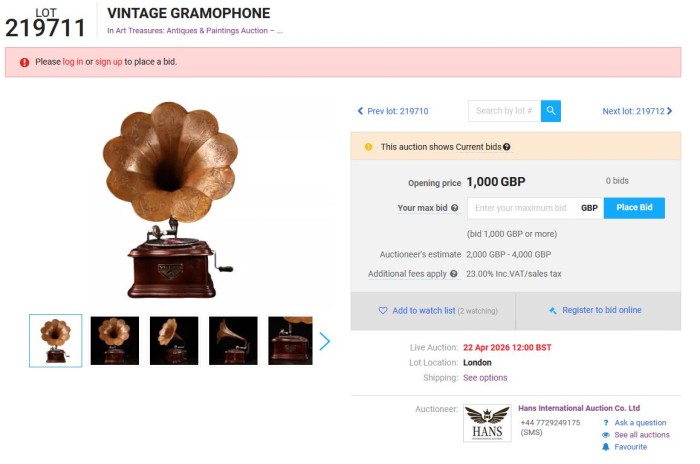
Task: Open shipping See options link
Action: point(485,378)
